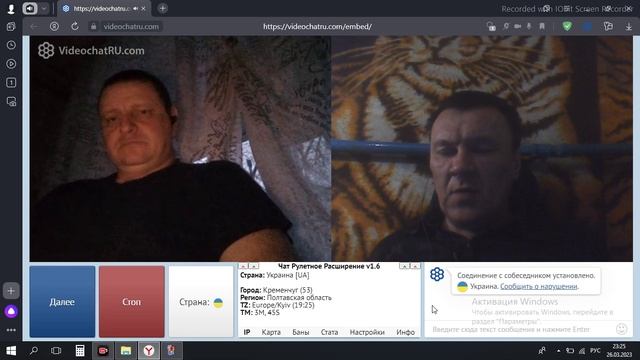Click the Страна: Украина [UA] line
Image resolution: width=640 pixels, height=360 pixels.
275,275
